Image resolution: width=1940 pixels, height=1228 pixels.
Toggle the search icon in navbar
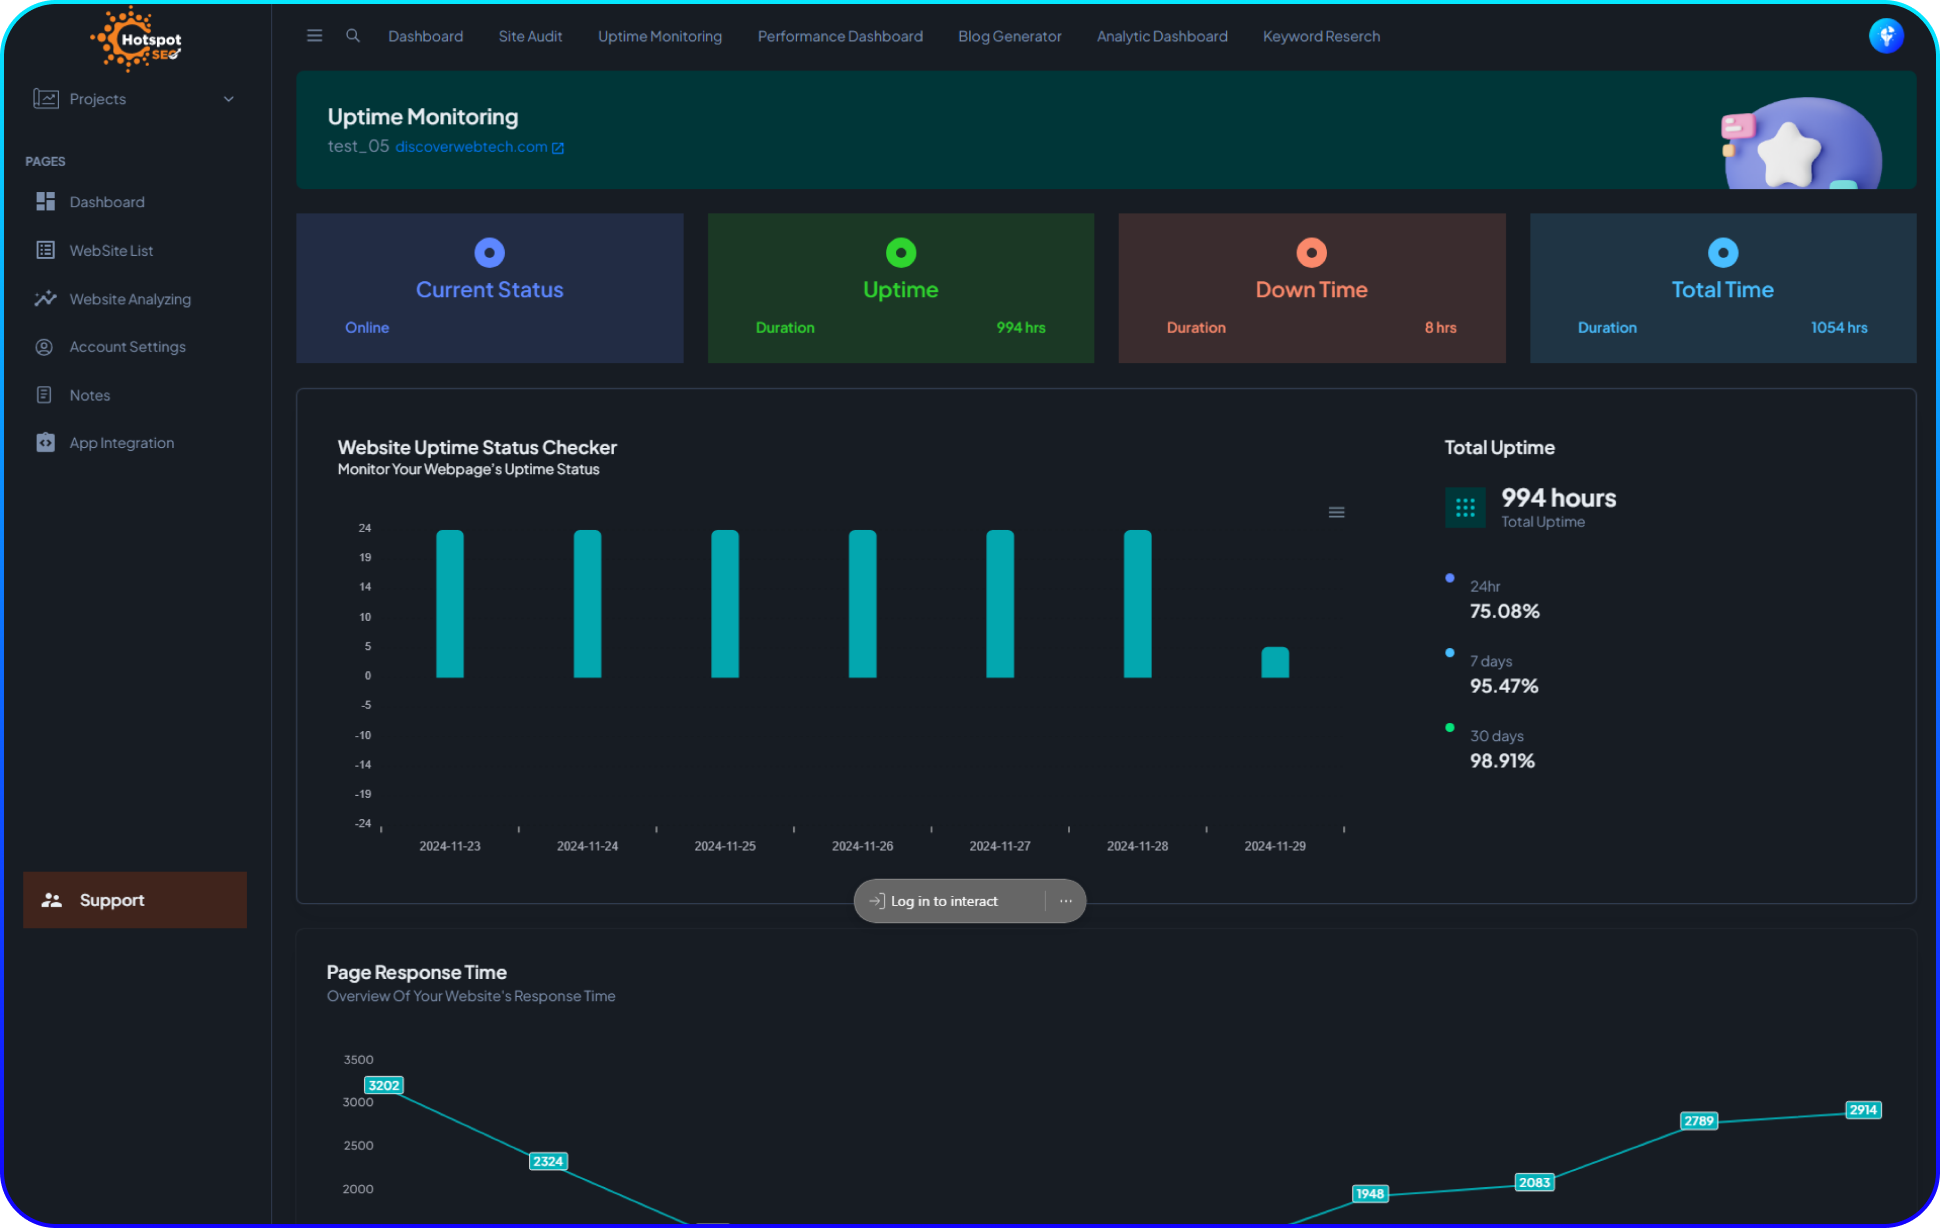click(352, 35)
